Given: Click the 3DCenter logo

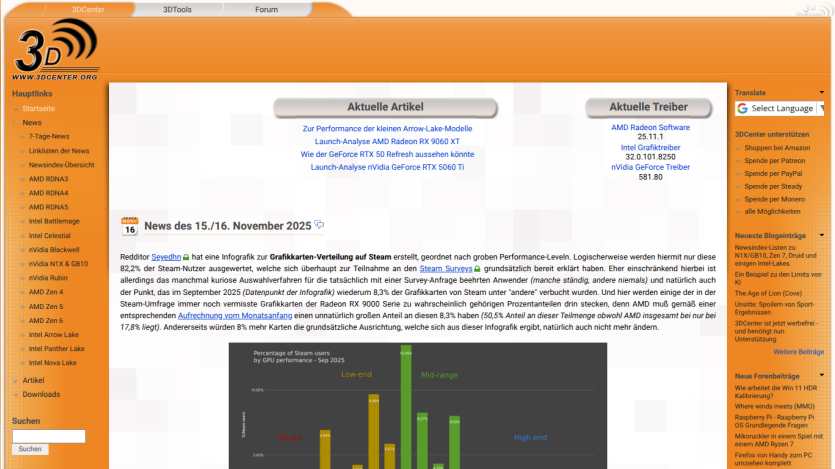Looking at the screenshot, I should tap(56, 50).
